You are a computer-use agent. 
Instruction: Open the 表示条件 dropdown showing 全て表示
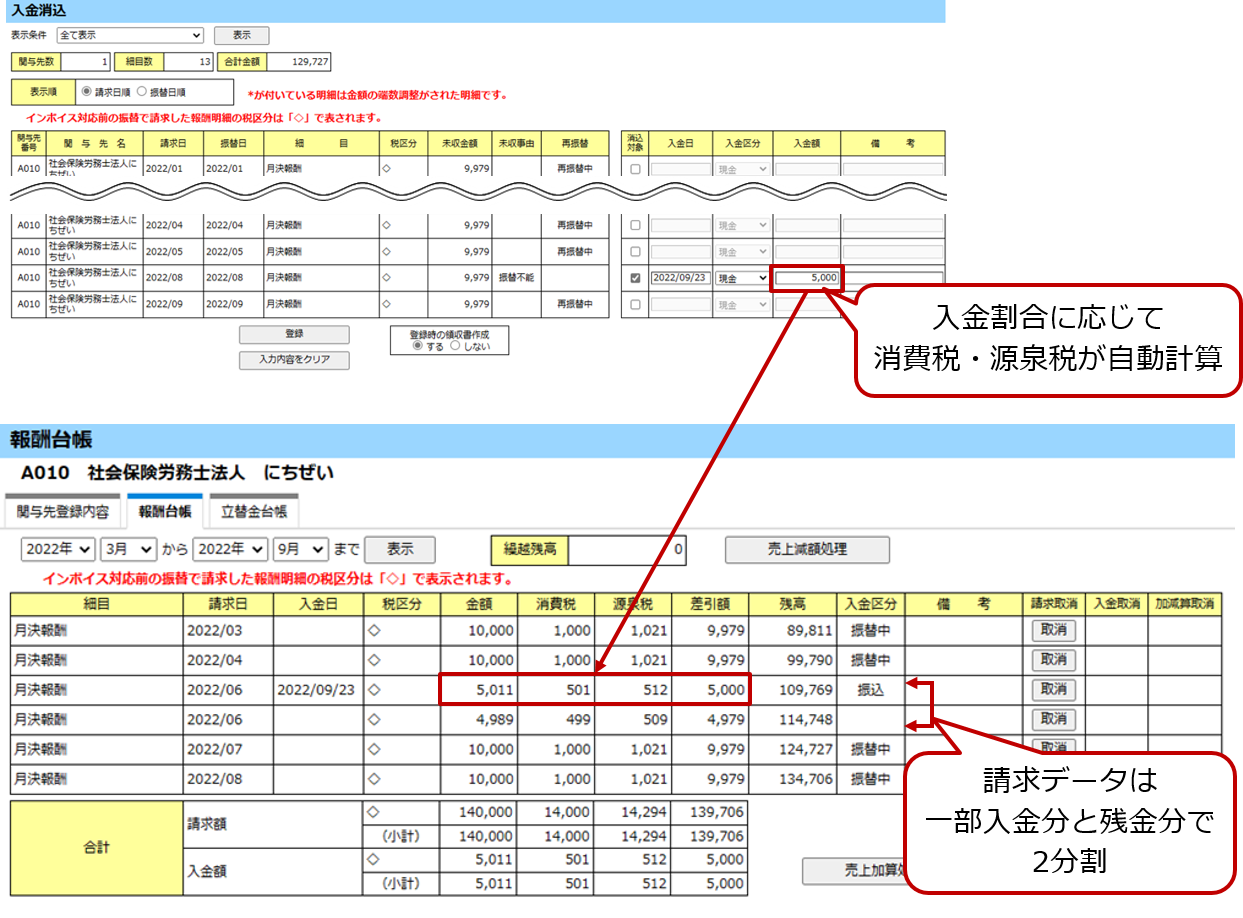click(x=130, y=35)
